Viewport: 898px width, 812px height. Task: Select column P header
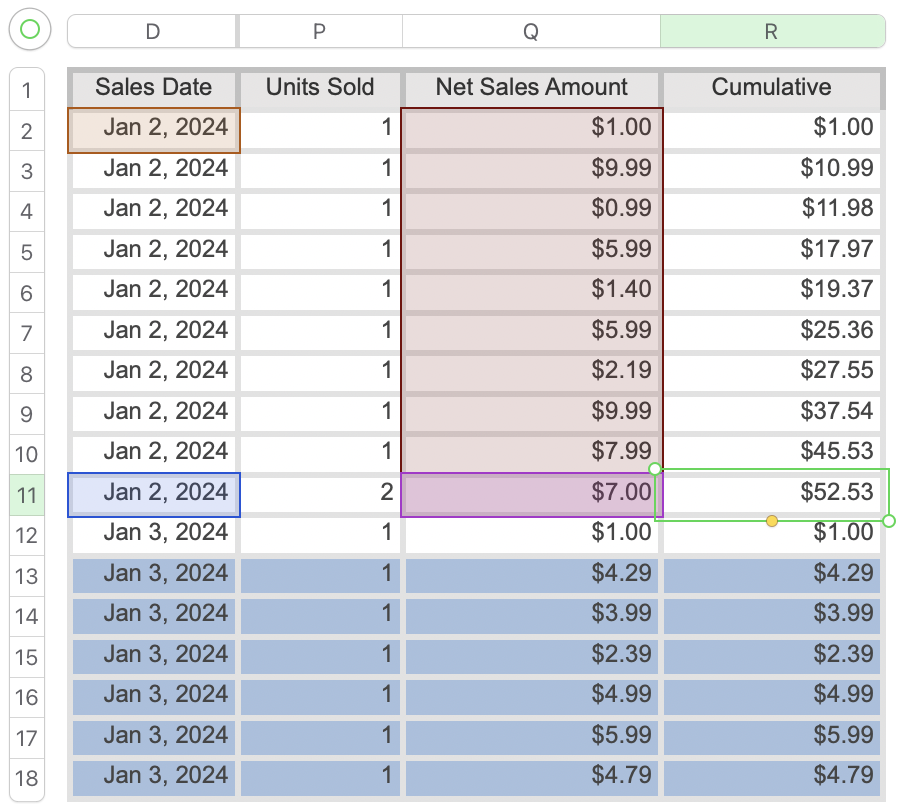(x=319, y=31)
